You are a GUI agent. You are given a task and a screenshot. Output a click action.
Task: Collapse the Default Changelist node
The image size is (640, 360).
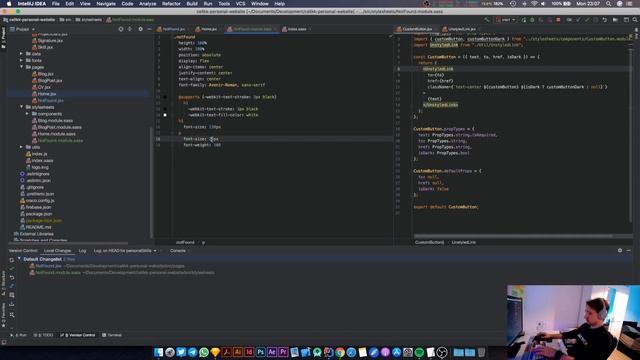[19, 259]
